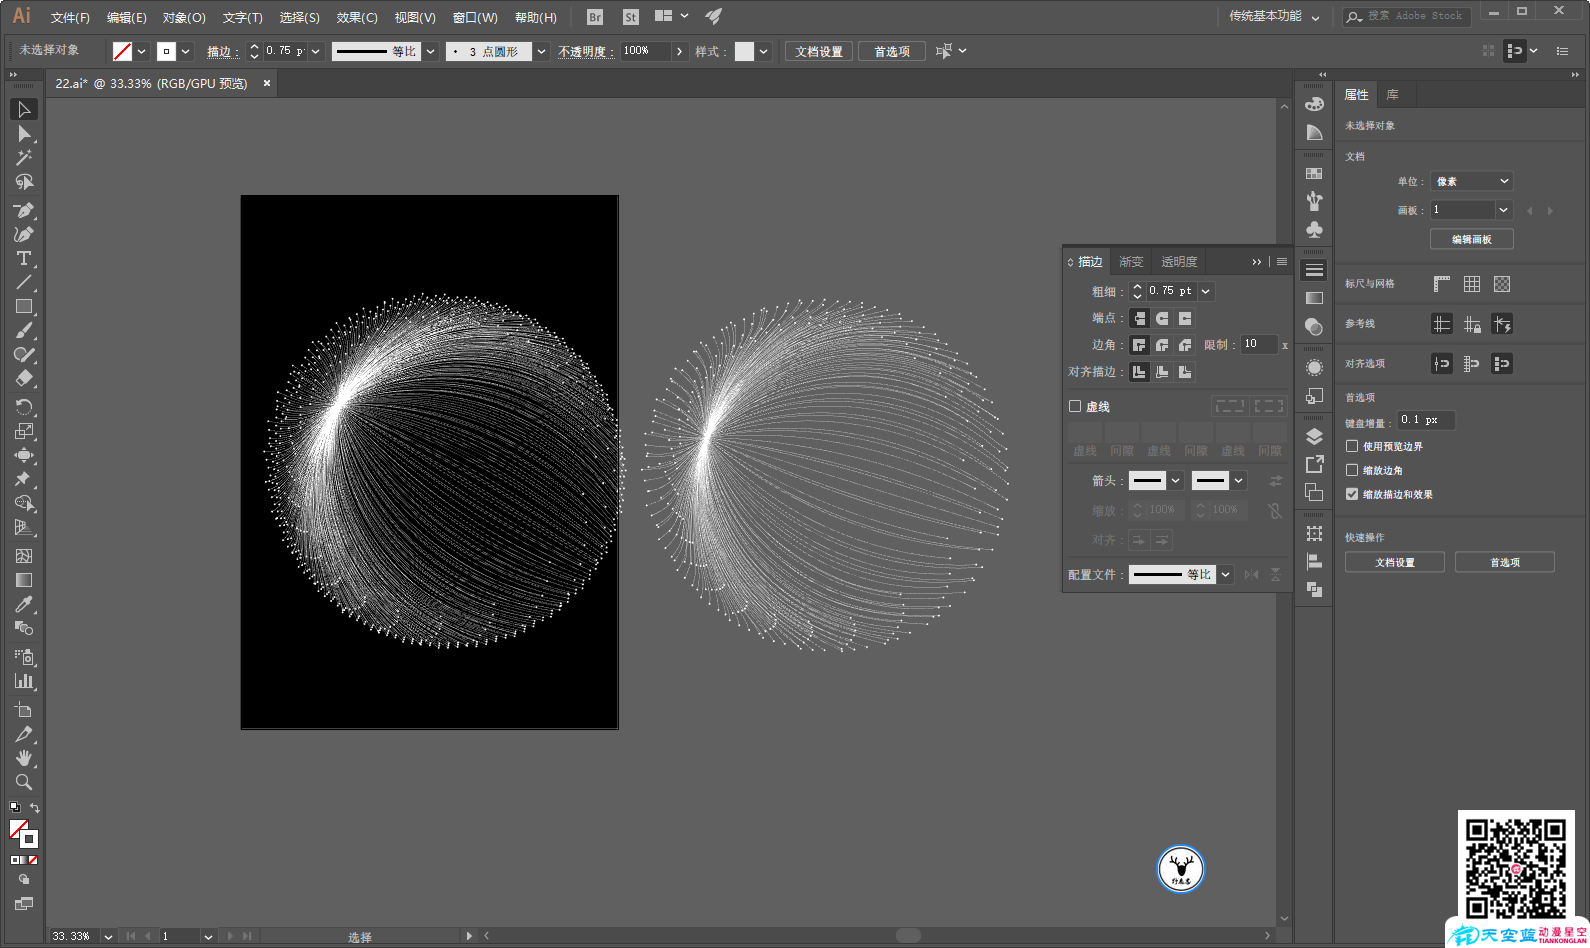Choose the Scale tool
The image size is (1590, 948).
point(24,431)
